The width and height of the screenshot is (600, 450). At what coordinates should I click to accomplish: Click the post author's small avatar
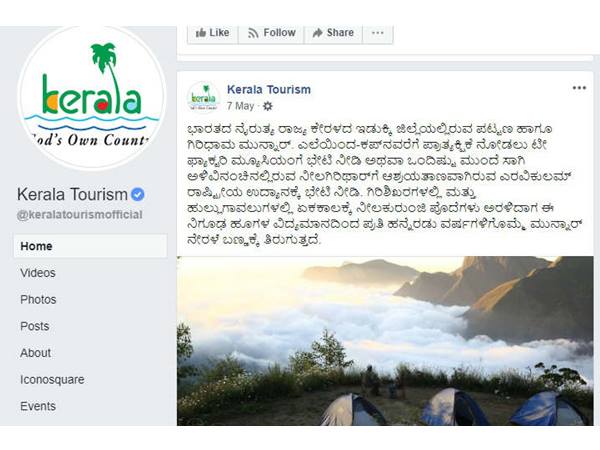[204, 98]
